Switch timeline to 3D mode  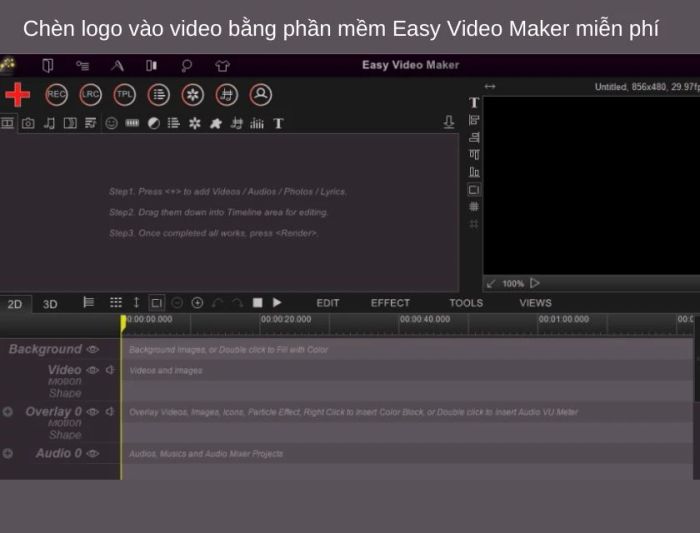click(50, 304)
